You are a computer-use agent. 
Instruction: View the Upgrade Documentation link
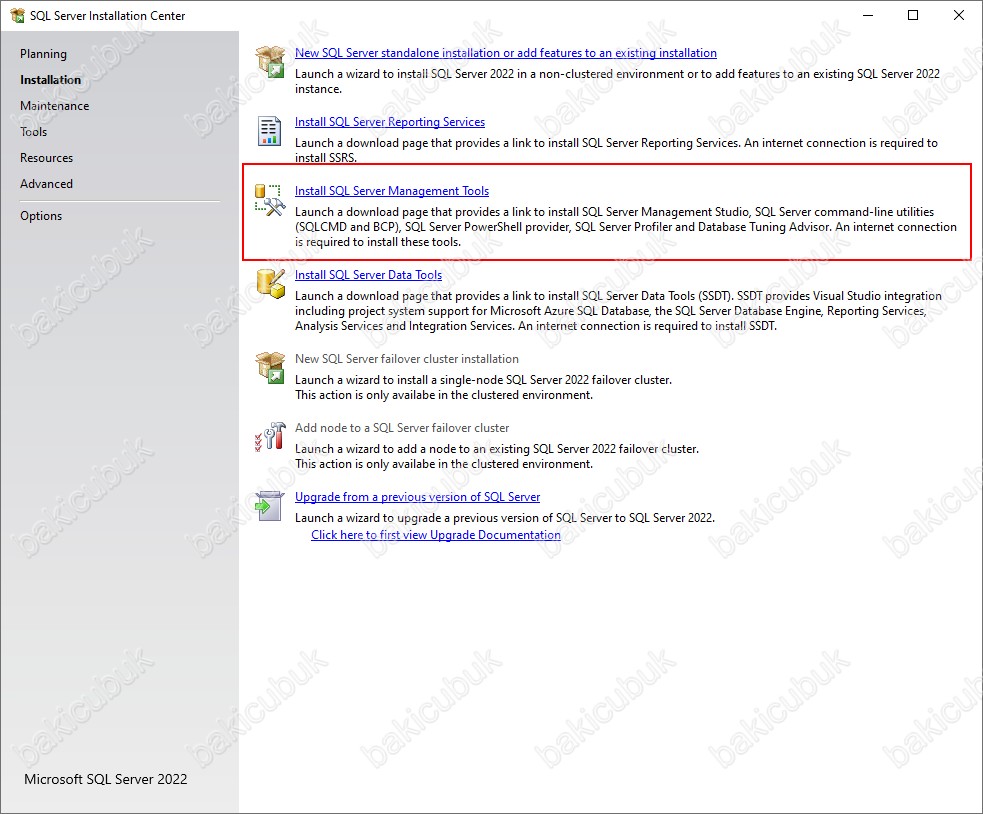coord(436,535)
